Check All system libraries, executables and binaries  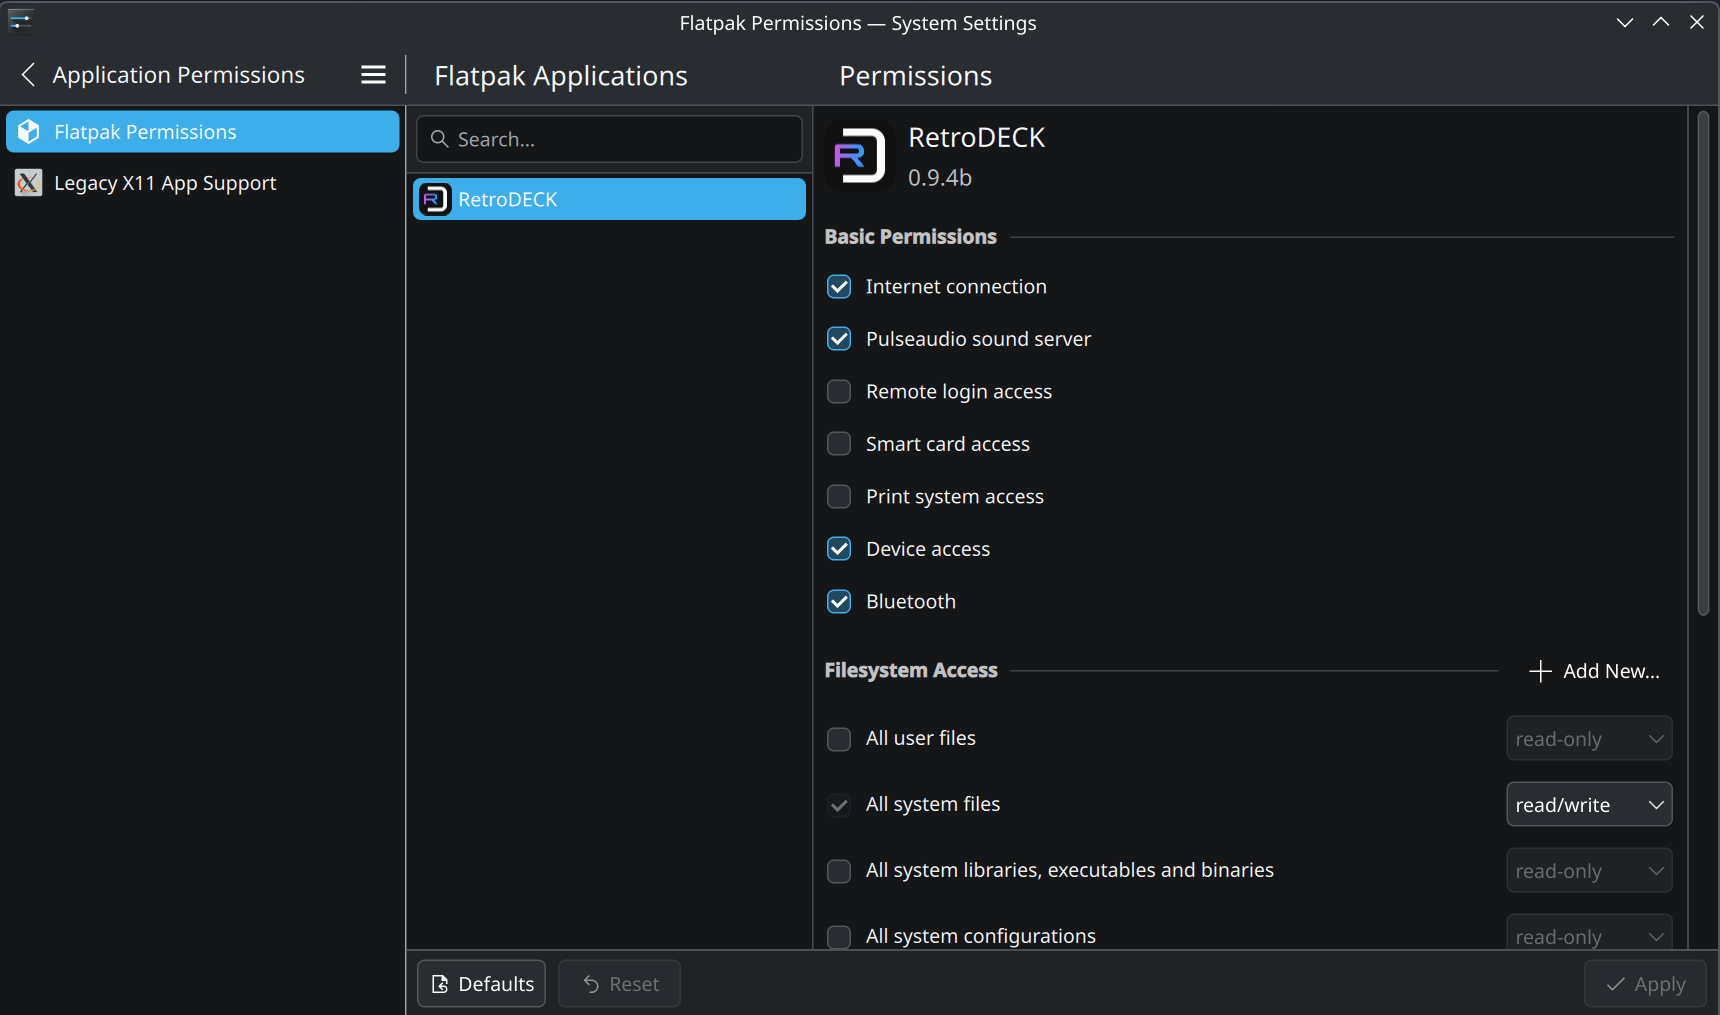click(x=839, y=871)
